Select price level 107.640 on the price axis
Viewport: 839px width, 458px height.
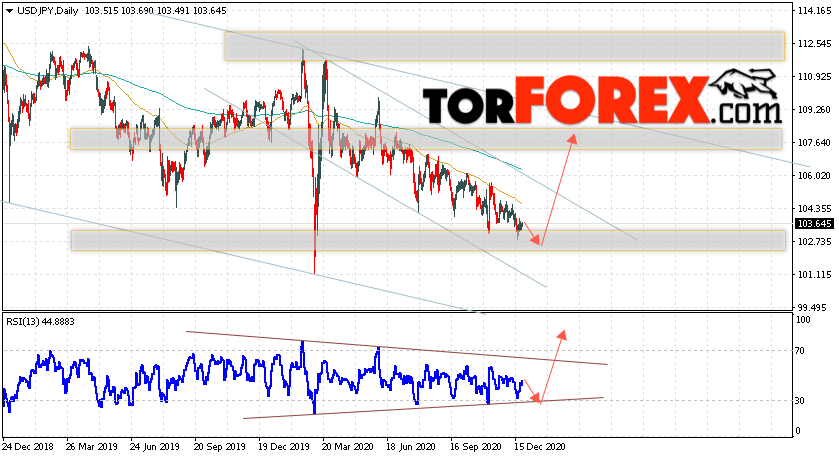tap(814, 142)
